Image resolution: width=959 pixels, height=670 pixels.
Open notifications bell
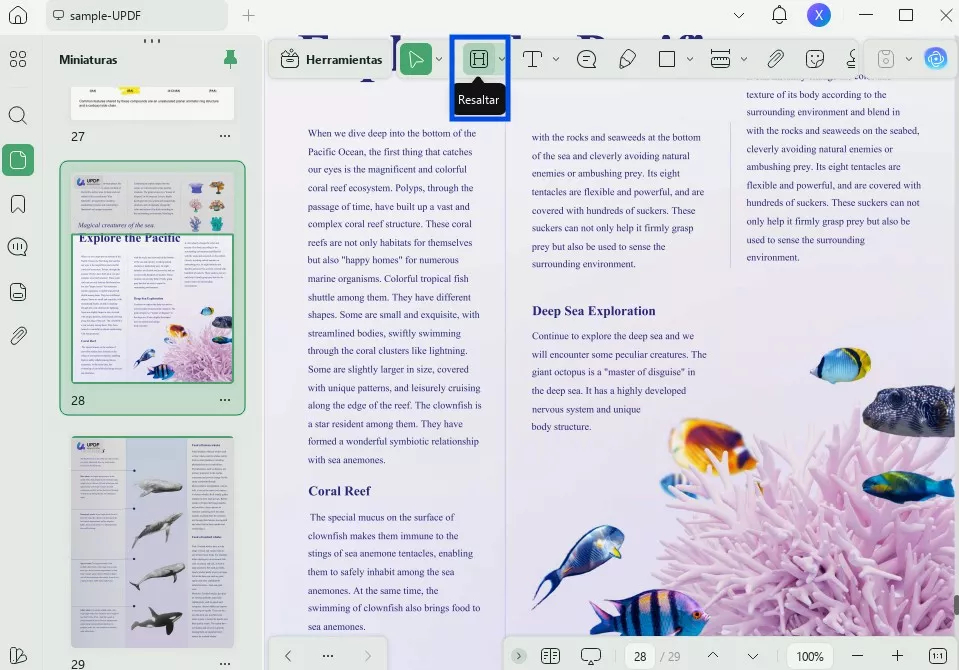coord(779,15)
